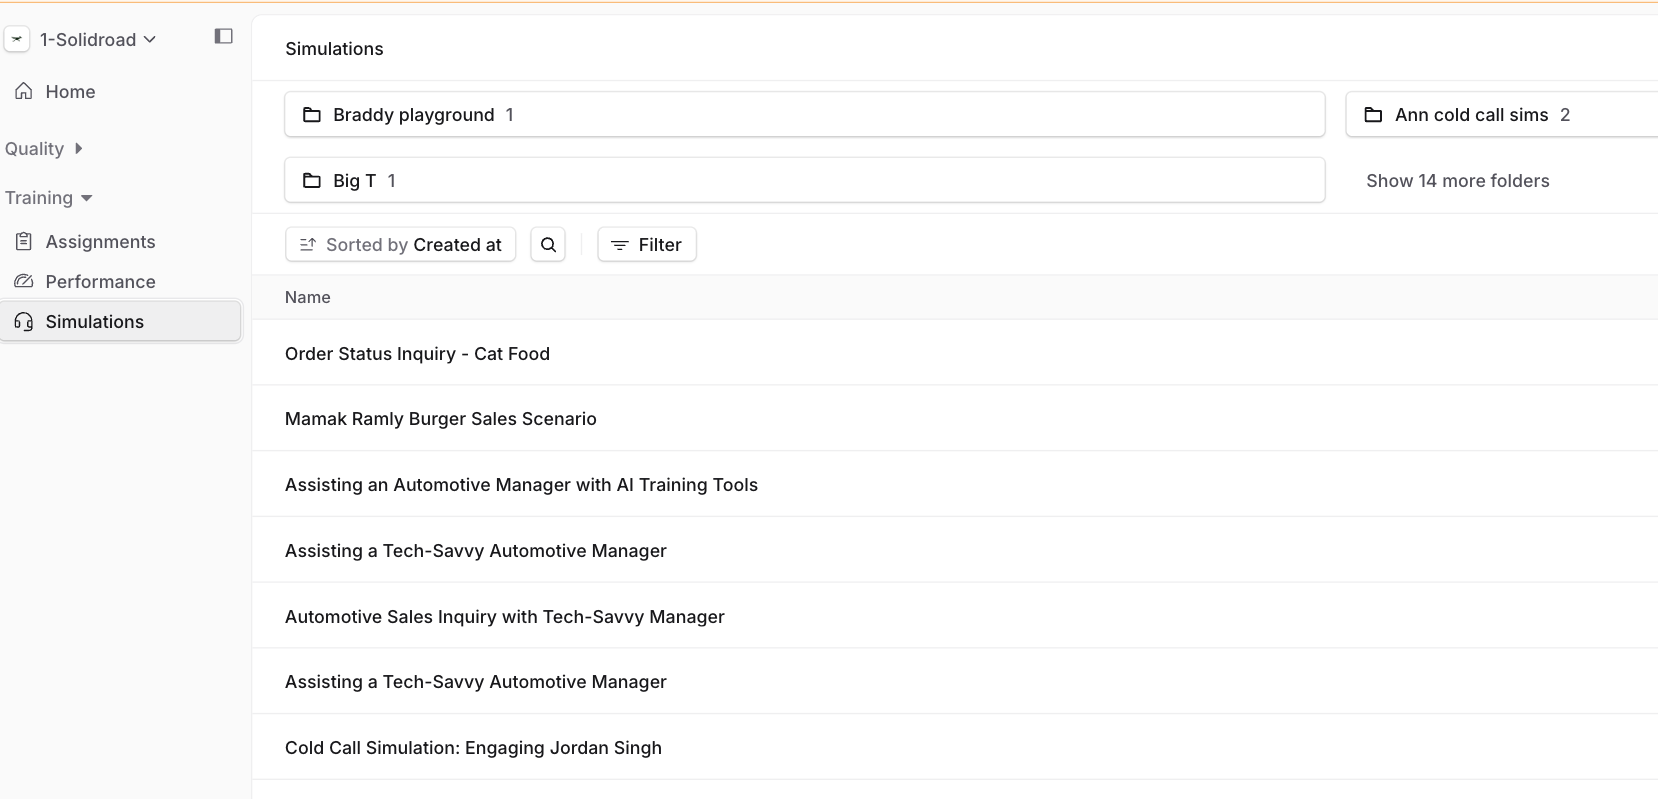The height and width of the screenshot is (799, 1658).
Task: Collapse the sidebar with panel toggle icon
Action: [224, 36]
